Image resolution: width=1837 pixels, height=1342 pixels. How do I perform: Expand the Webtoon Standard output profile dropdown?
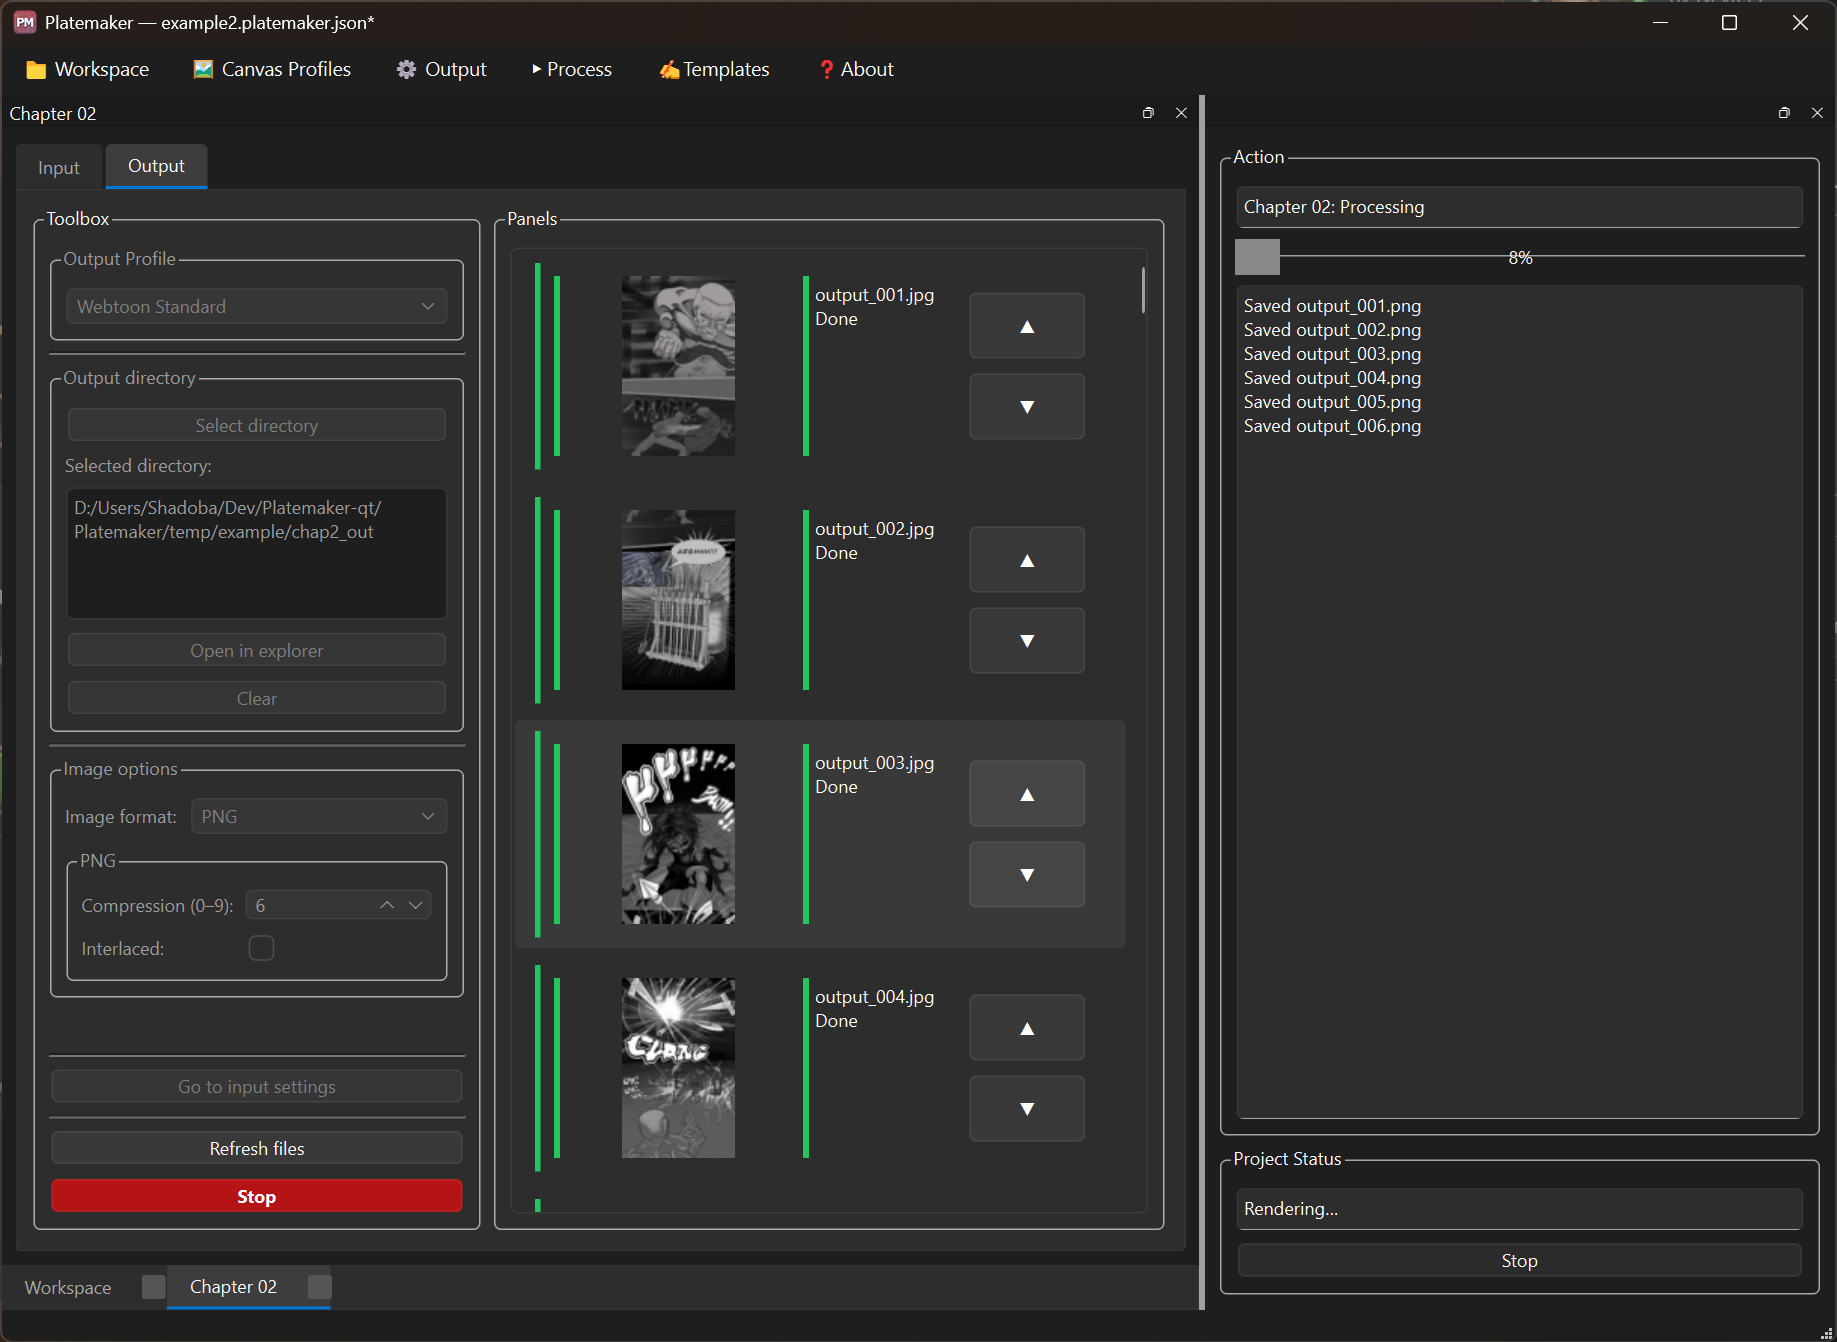257,307
